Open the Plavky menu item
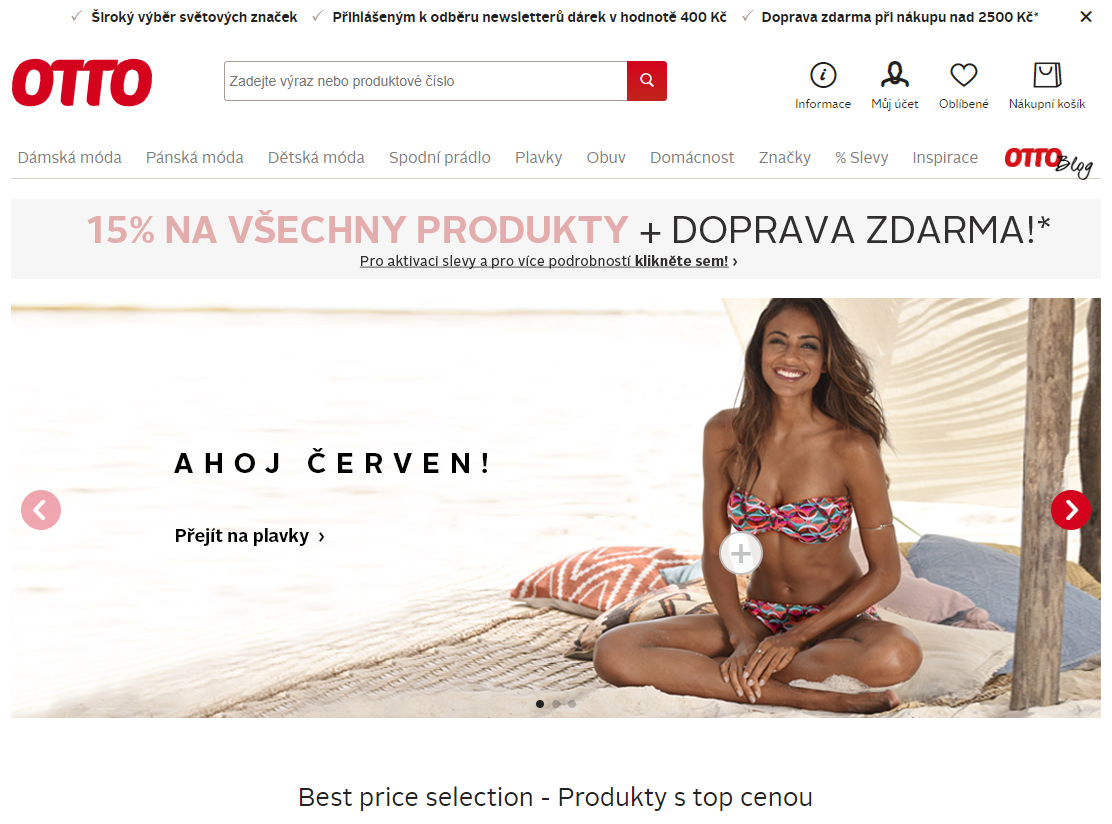Screen dimensions: 1112x824 (538, 157)
